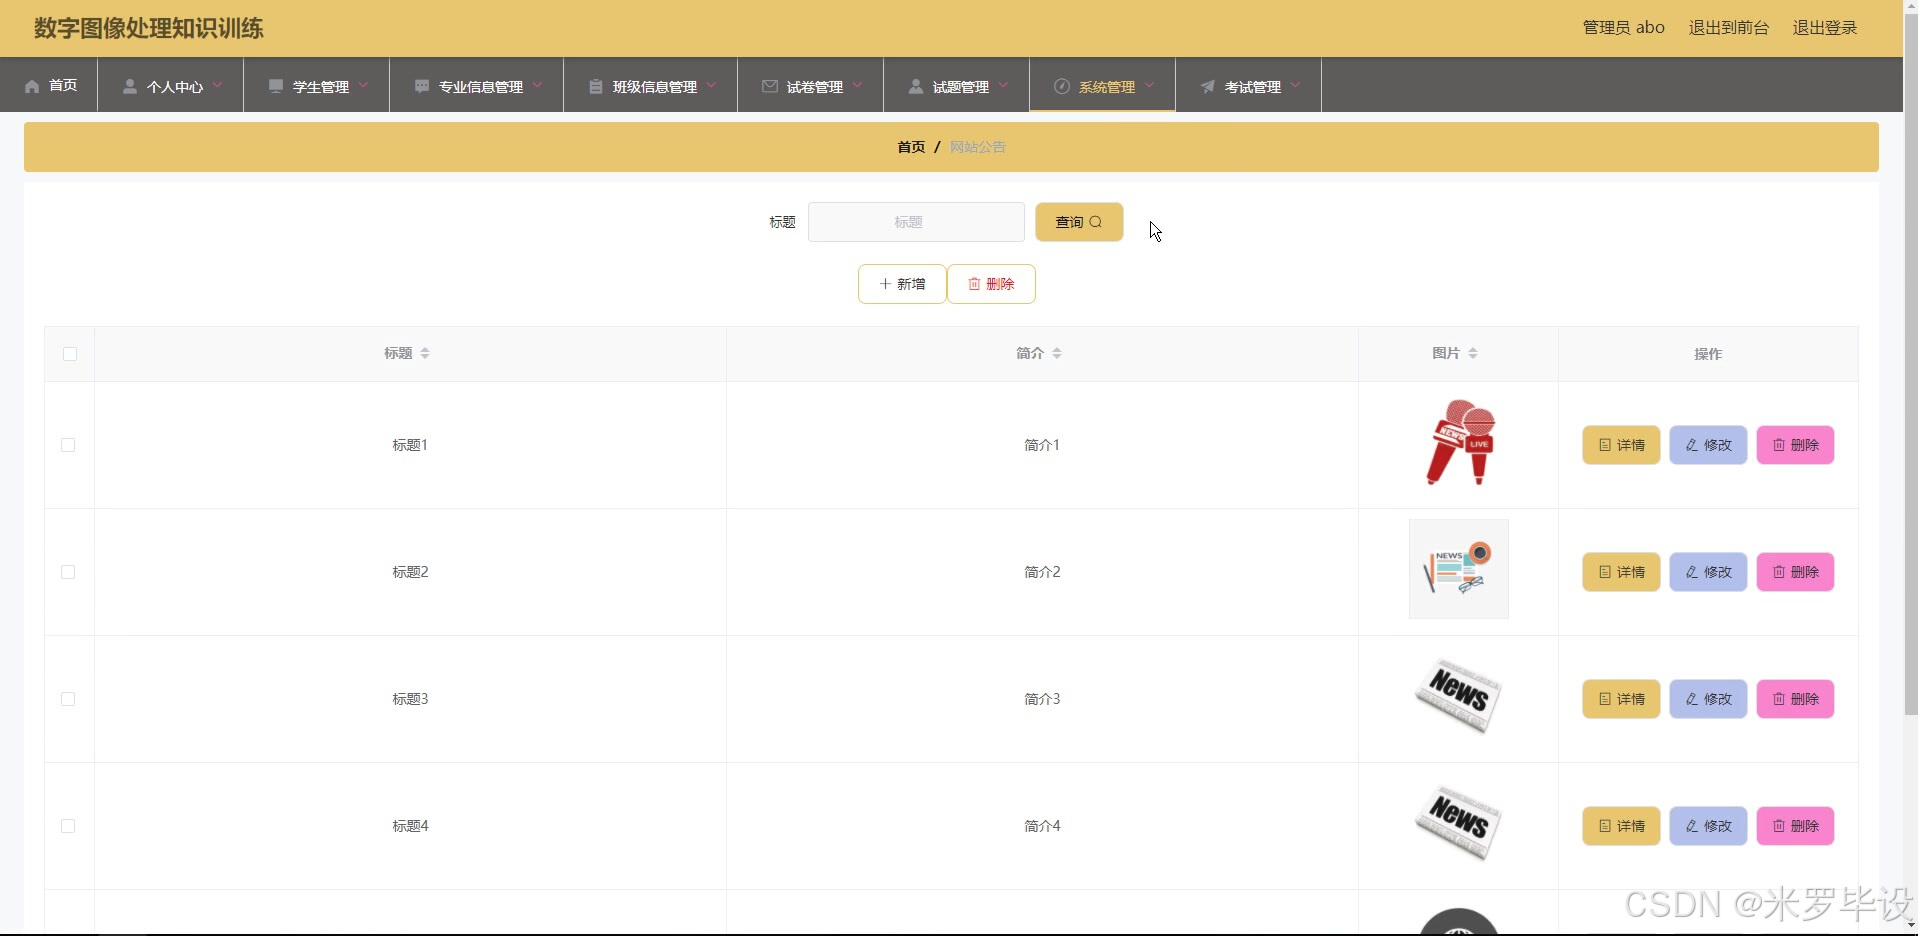Click the compass icon for 系统管理

pos(1062,87)
